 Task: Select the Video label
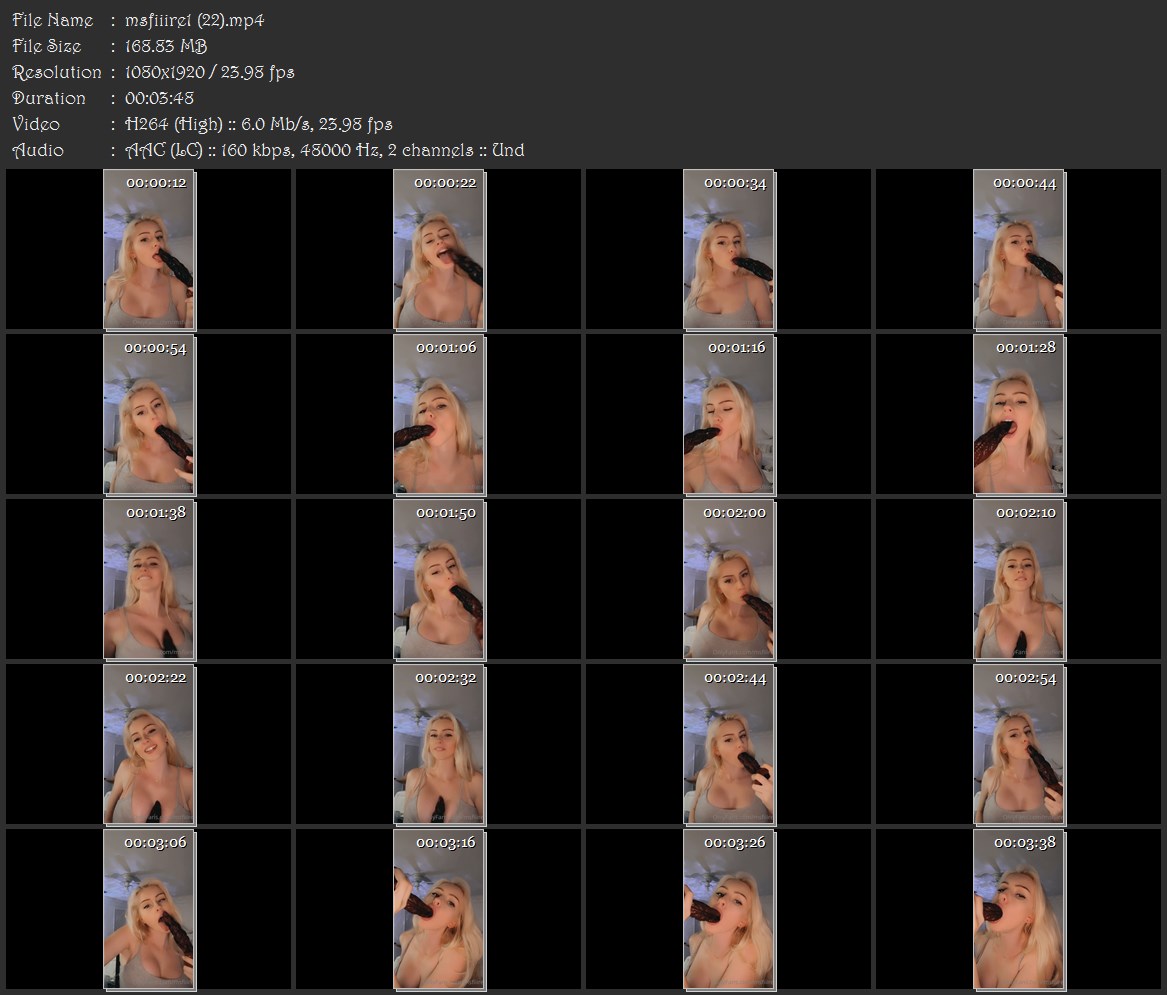pyautogui.click(x=36, y=124)
